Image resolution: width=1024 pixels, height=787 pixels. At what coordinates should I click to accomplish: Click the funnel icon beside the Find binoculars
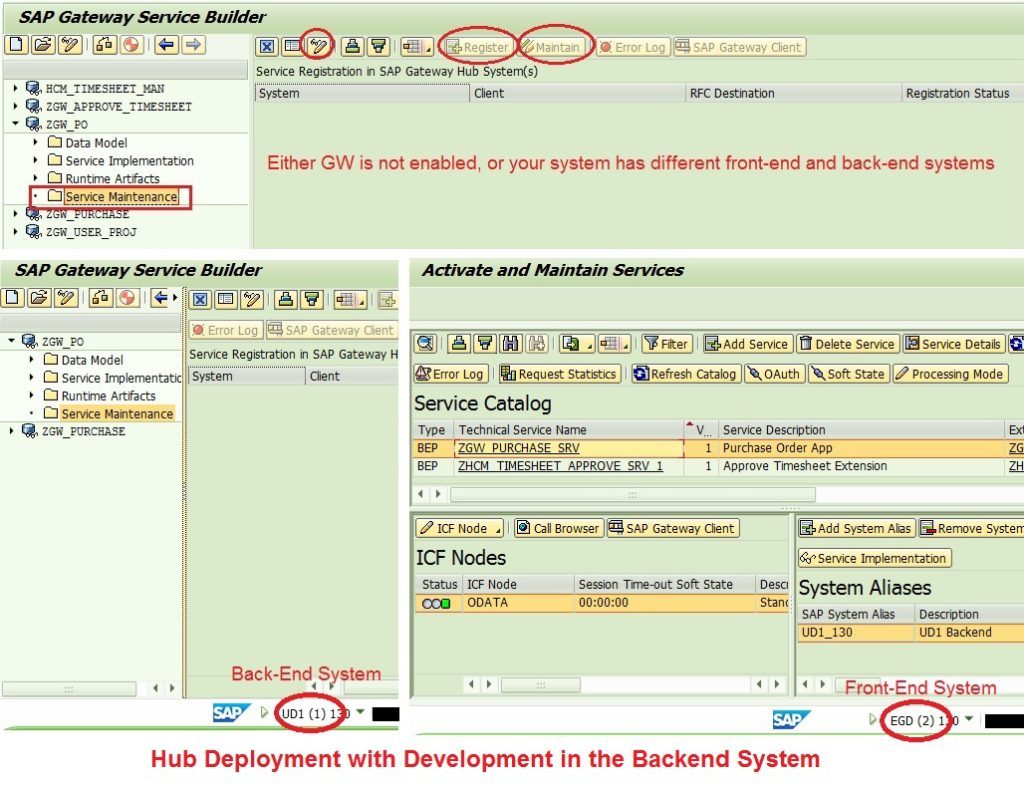point(485,344)
